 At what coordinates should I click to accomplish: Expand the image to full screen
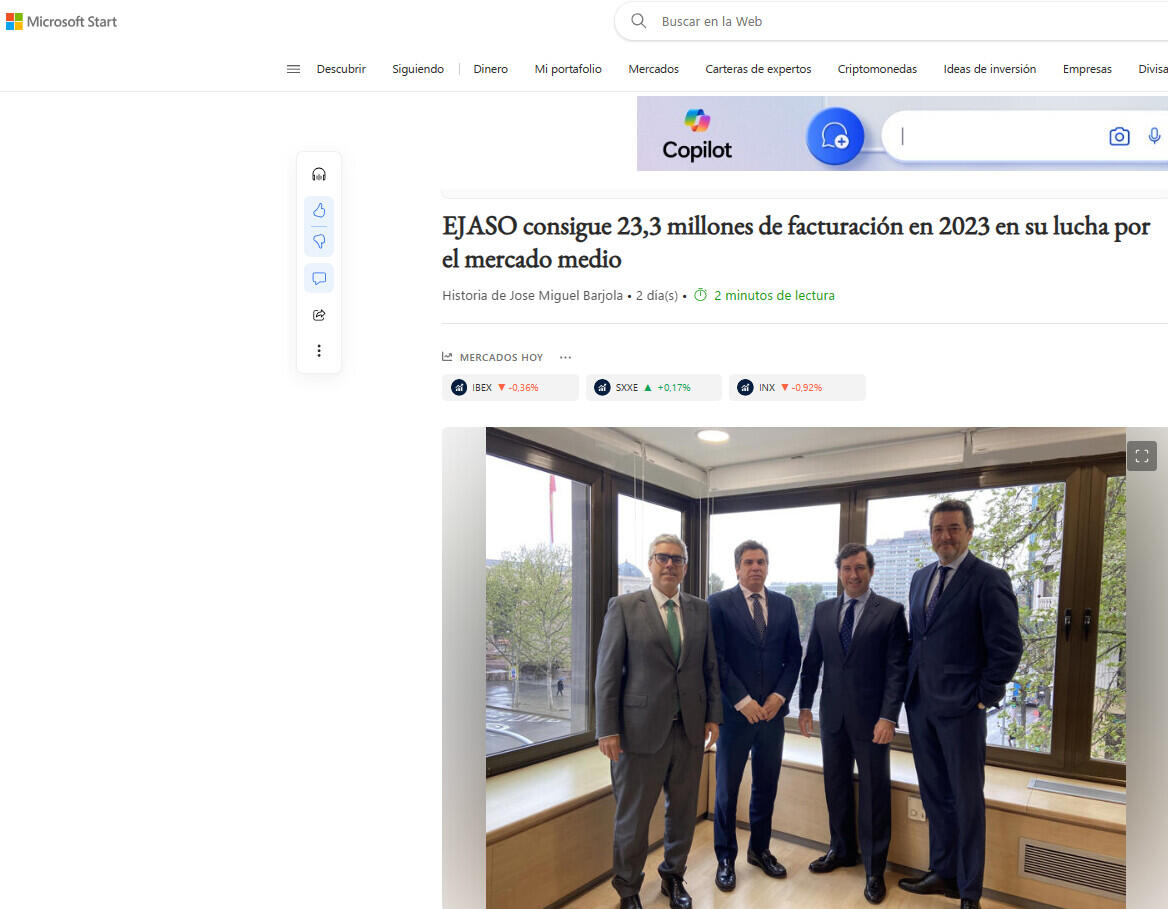tap(1141, 456)
